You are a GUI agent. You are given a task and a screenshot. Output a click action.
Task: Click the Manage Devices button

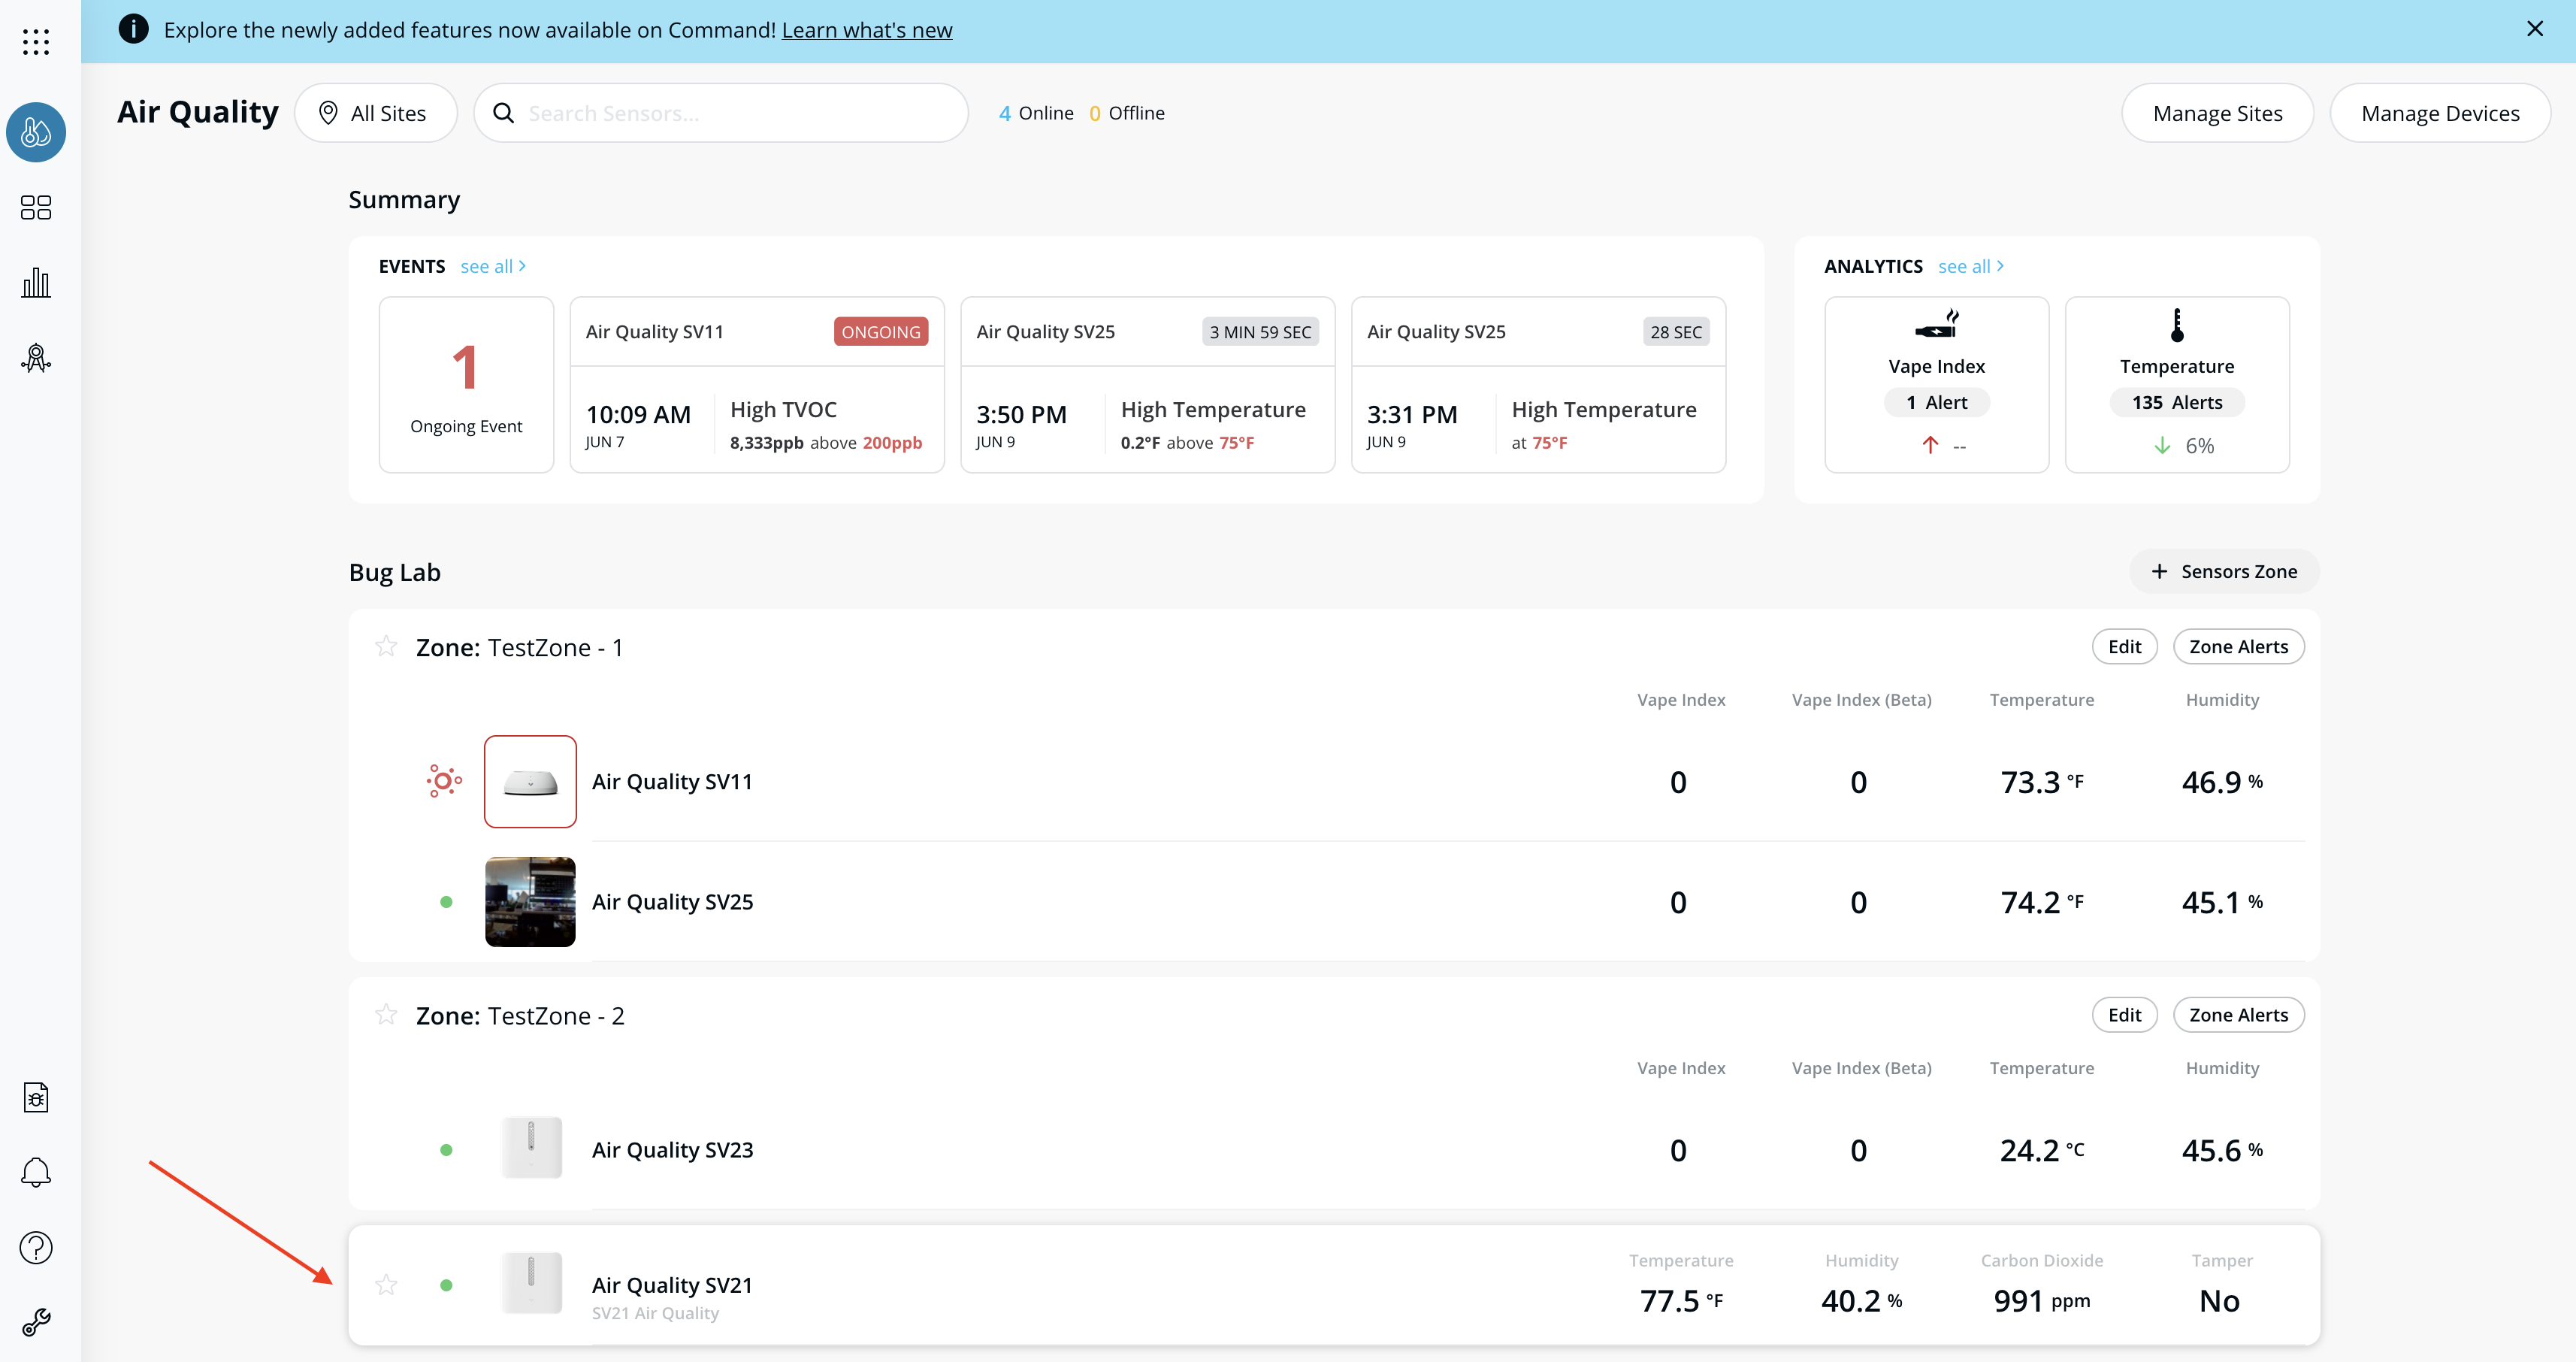(x=2439, y=113)
